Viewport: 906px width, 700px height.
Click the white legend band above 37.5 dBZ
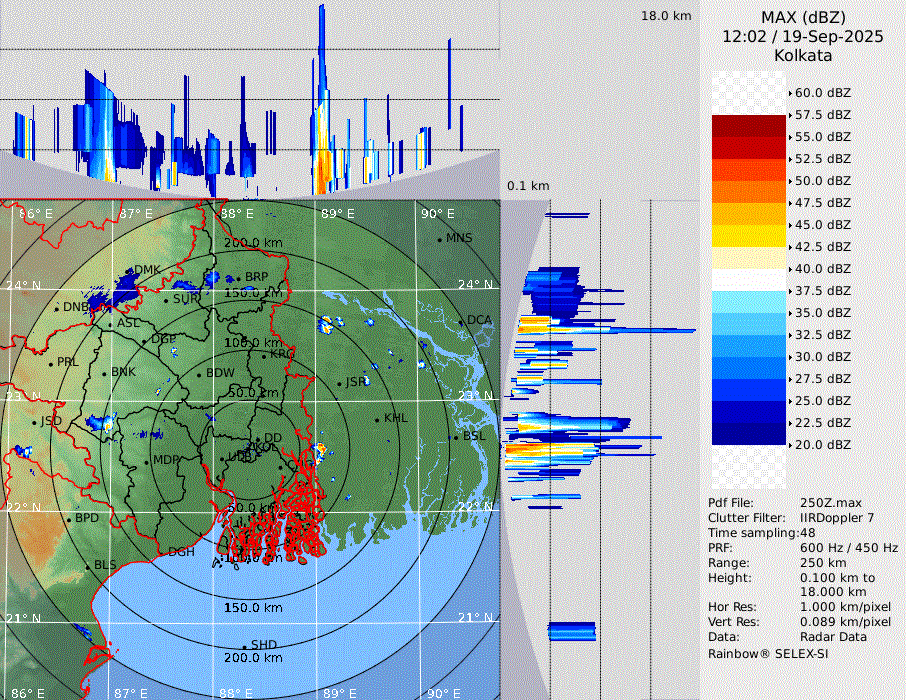pos(749,279)
